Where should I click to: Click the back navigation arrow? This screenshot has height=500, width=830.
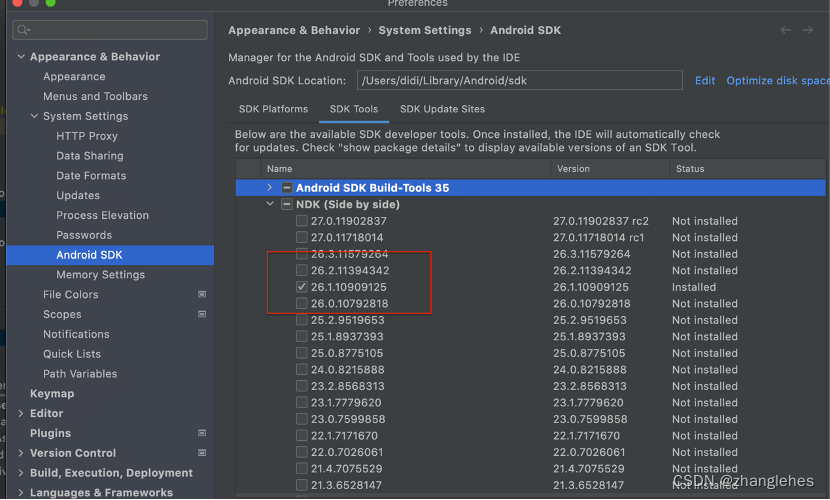pyautogui.click(x=786, y=30)
